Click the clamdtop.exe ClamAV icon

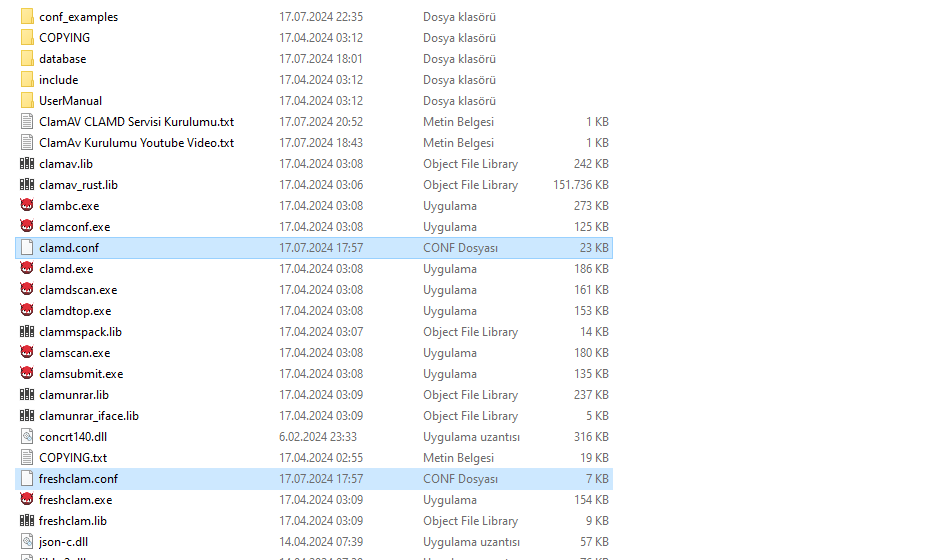27,310
